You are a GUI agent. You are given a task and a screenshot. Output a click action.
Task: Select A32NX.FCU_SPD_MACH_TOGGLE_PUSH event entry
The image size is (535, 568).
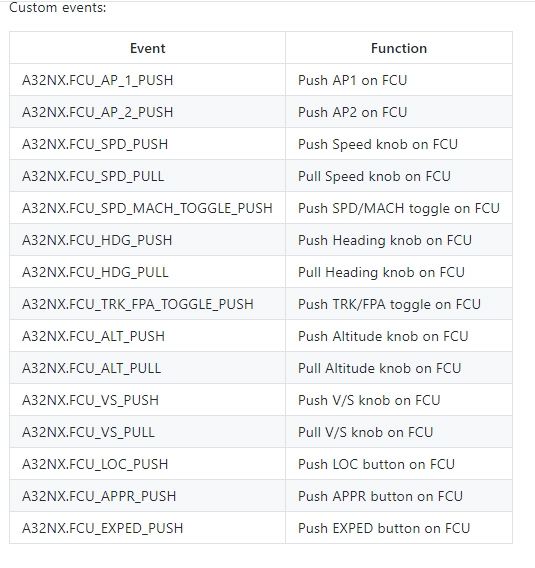pyautogui.click(x=147, y=208)
